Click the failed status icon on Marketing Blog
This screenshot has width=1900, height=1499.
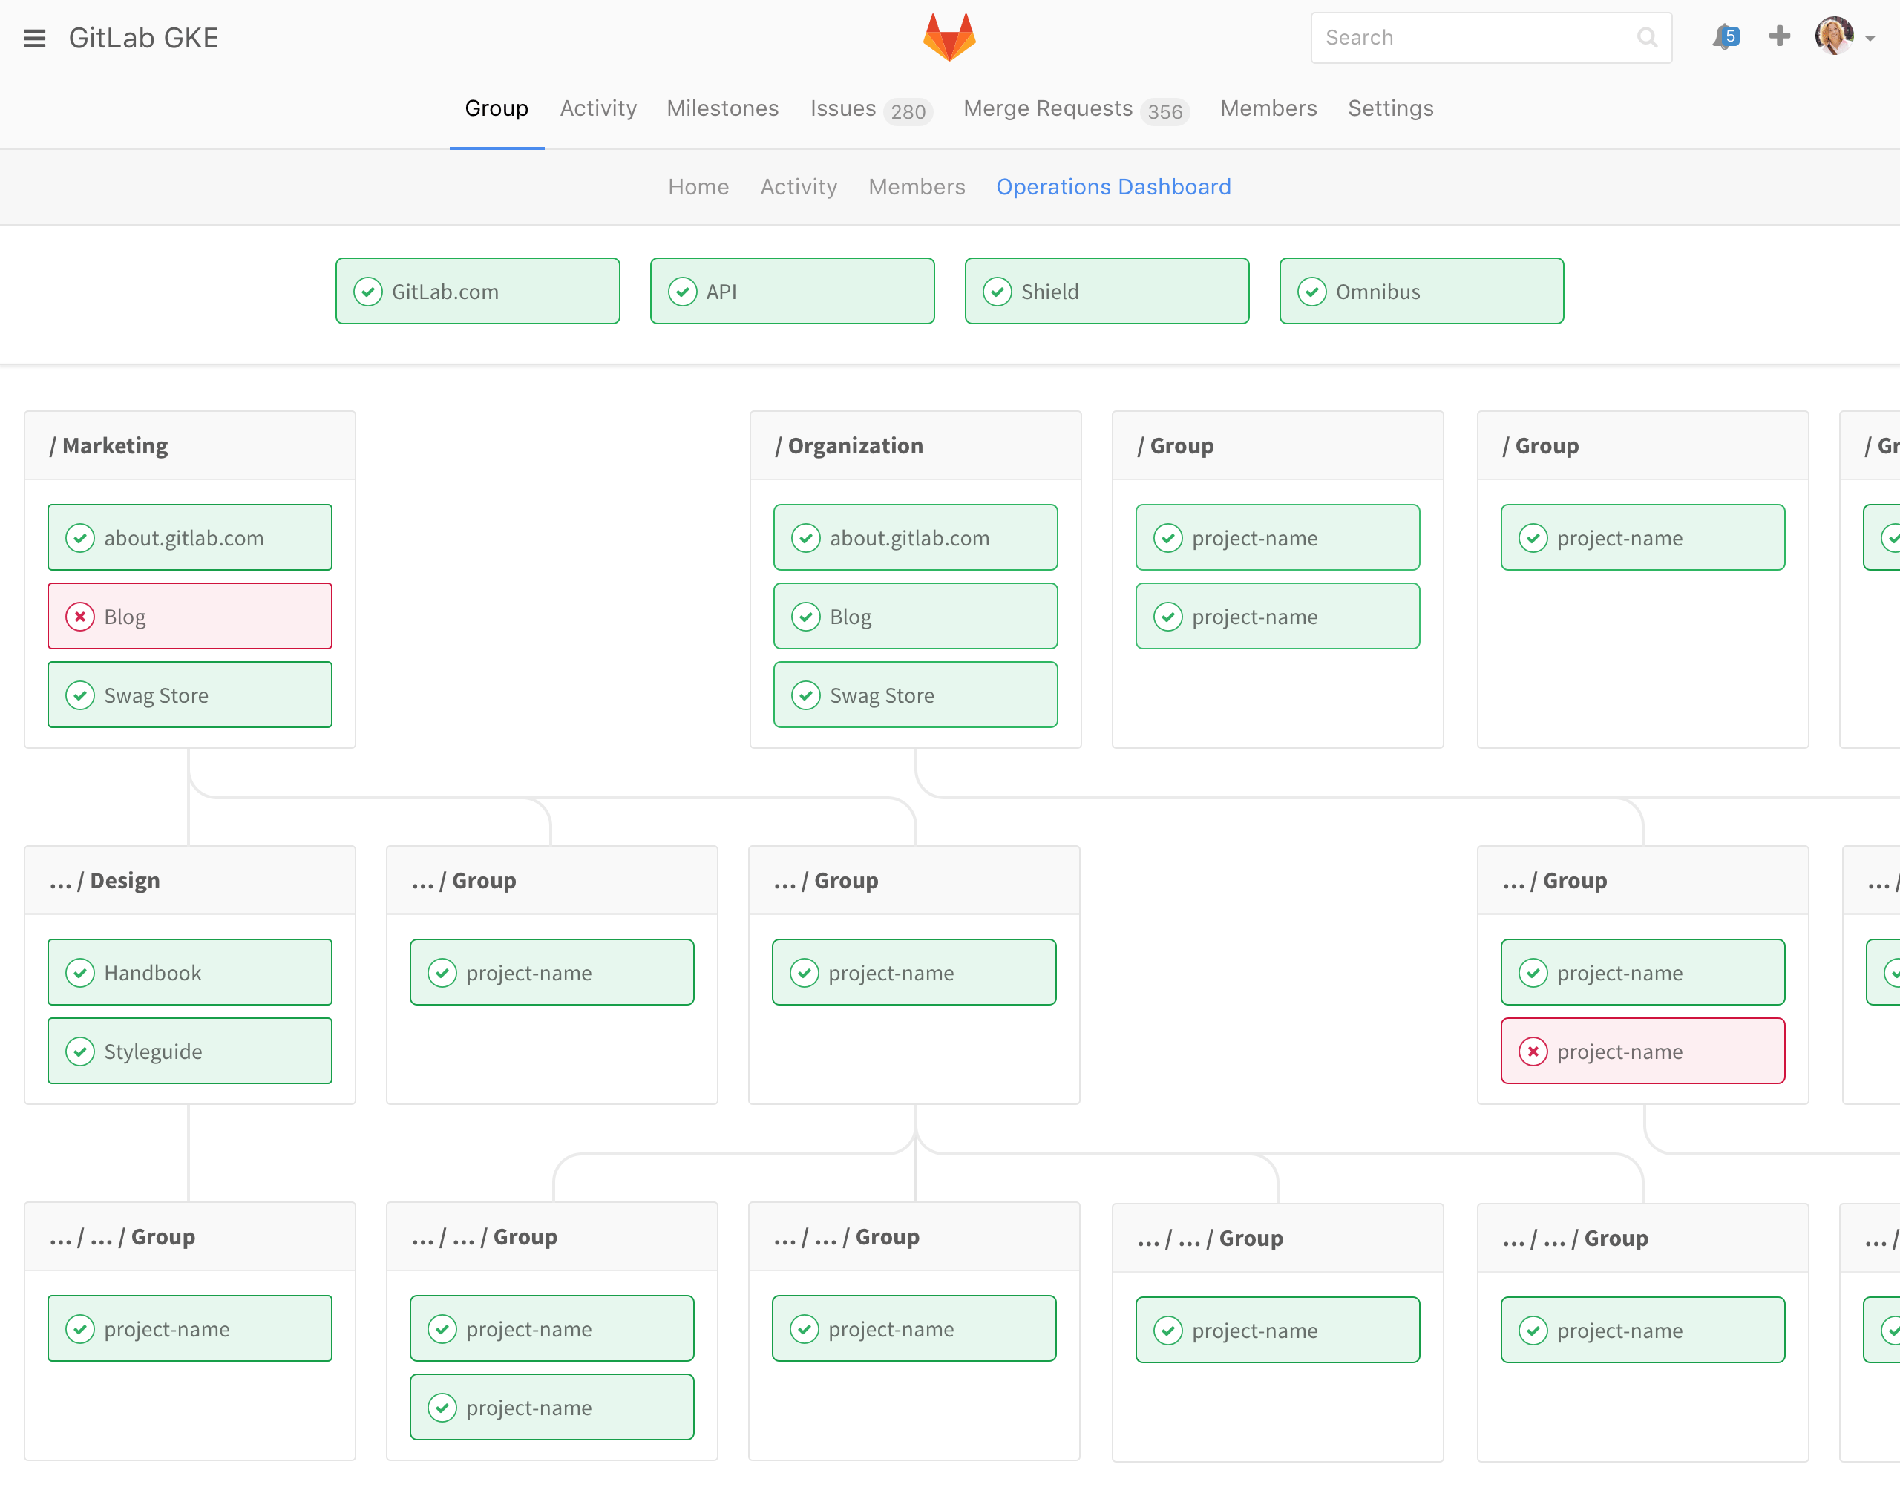click(x=80, y=617)
